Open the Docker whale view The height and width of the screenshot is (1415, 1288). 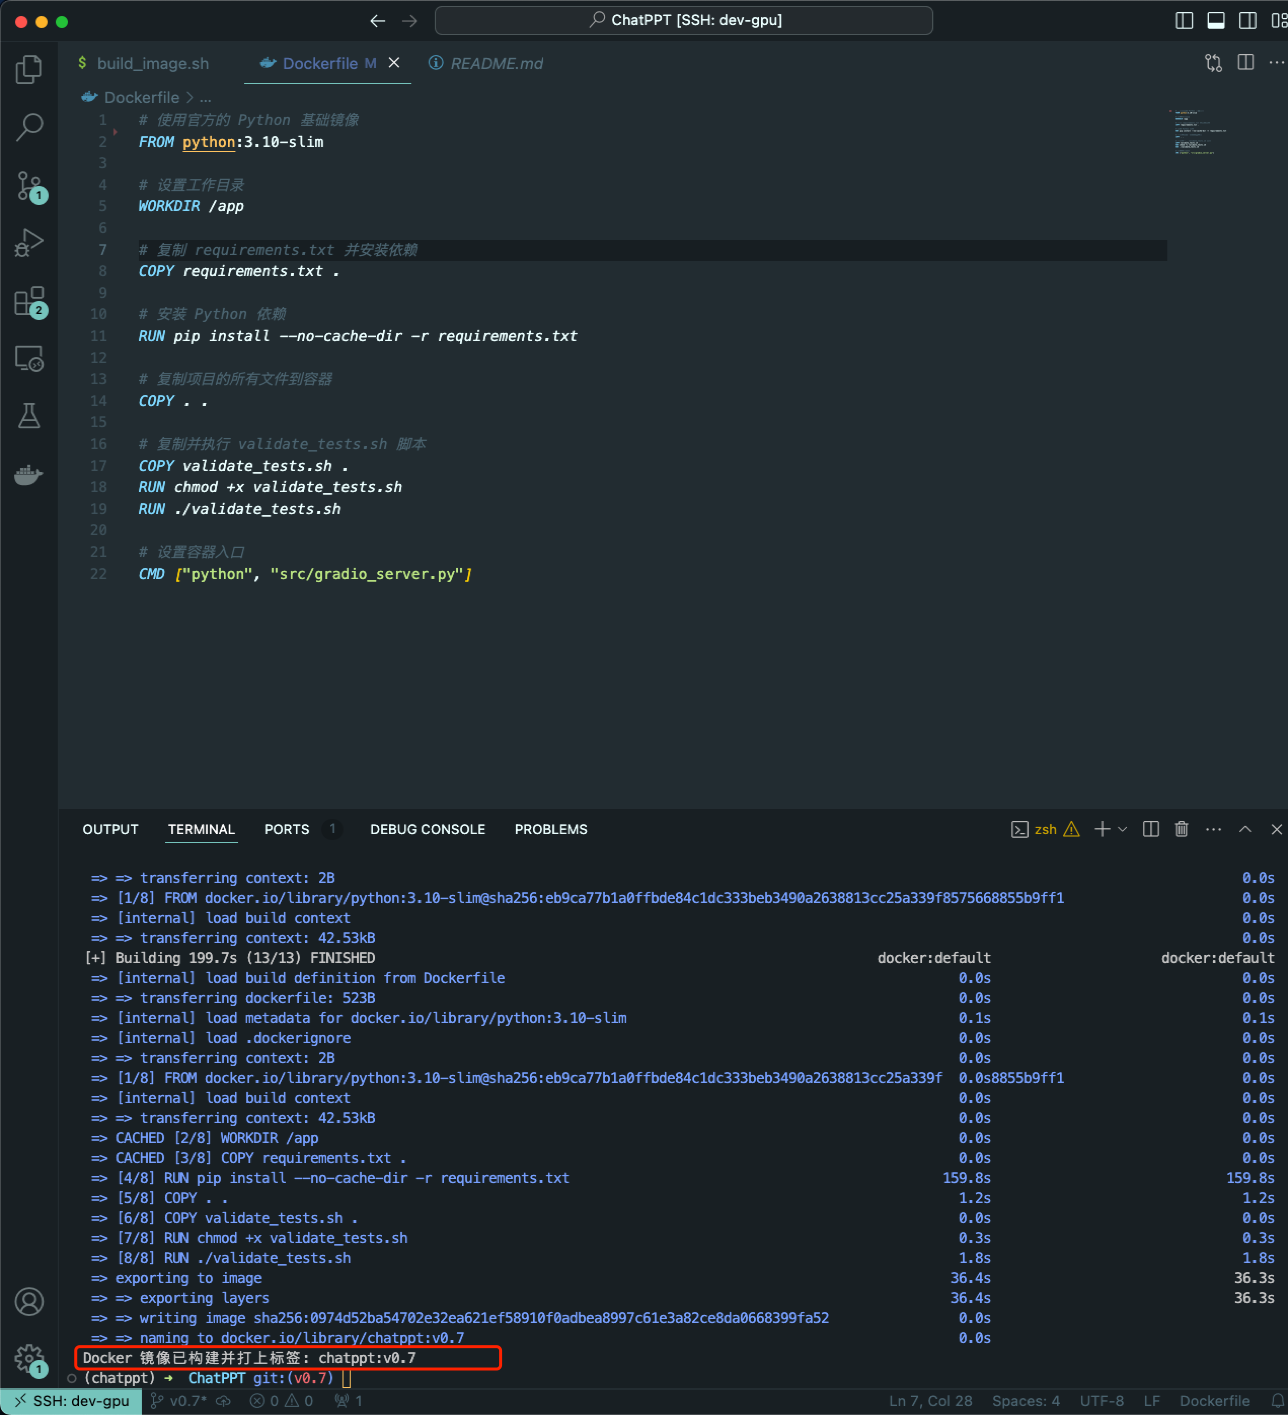[29, 474]
